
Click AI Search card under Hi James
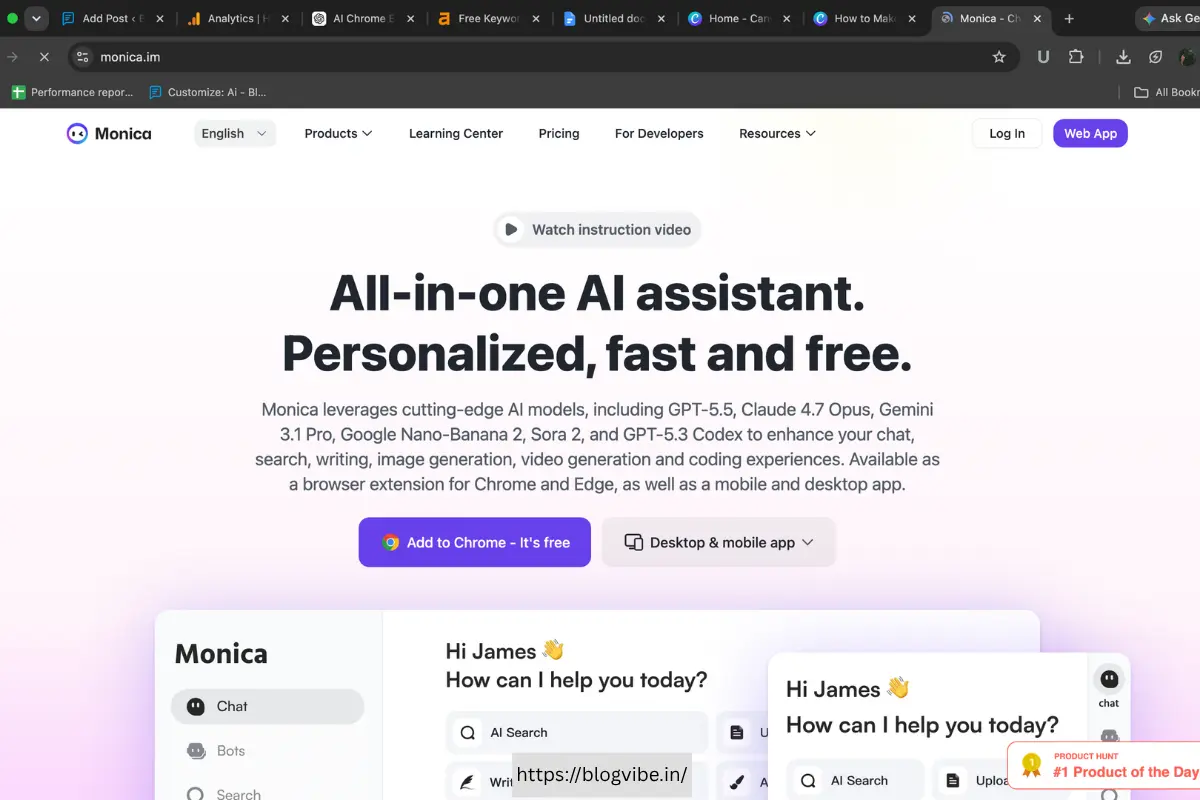coord(577,732)
